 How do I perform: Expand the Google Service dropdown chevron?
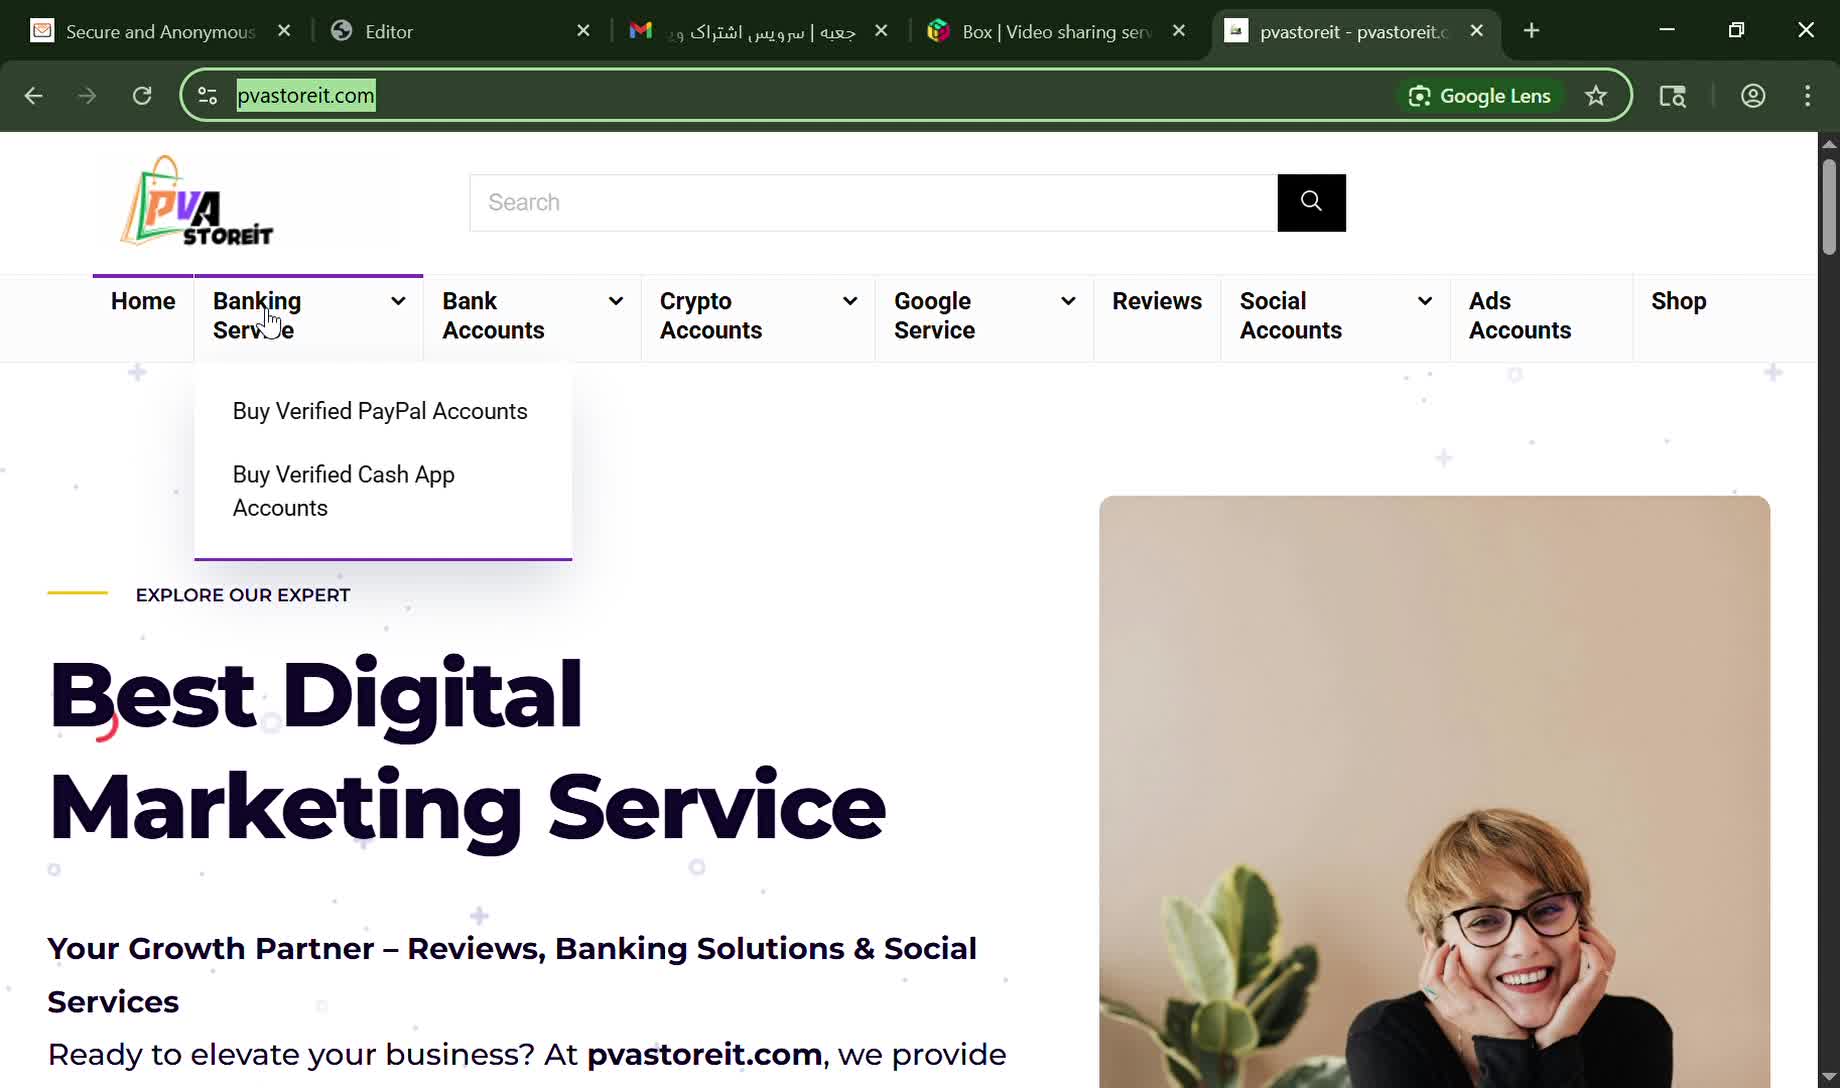coord(1068,301)
